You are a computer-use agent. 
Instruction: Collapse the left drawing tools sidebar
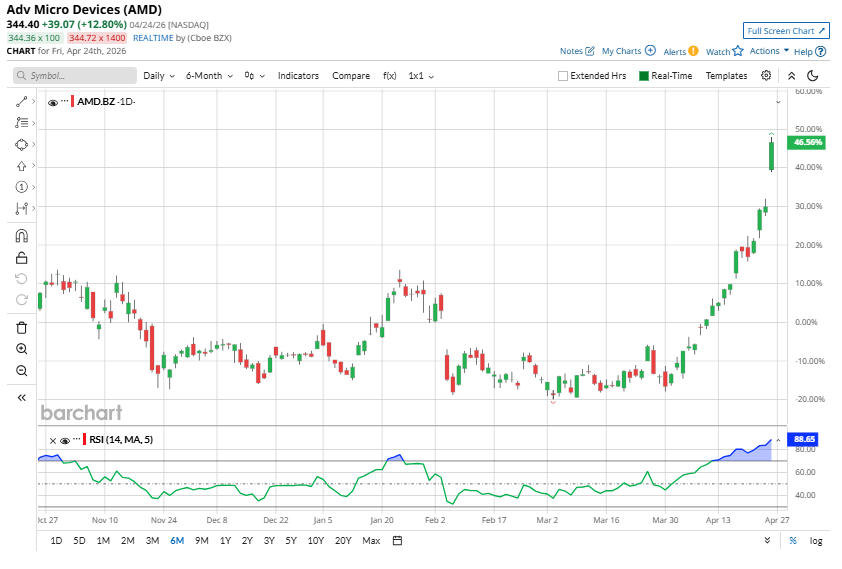(x=21, y=397)
